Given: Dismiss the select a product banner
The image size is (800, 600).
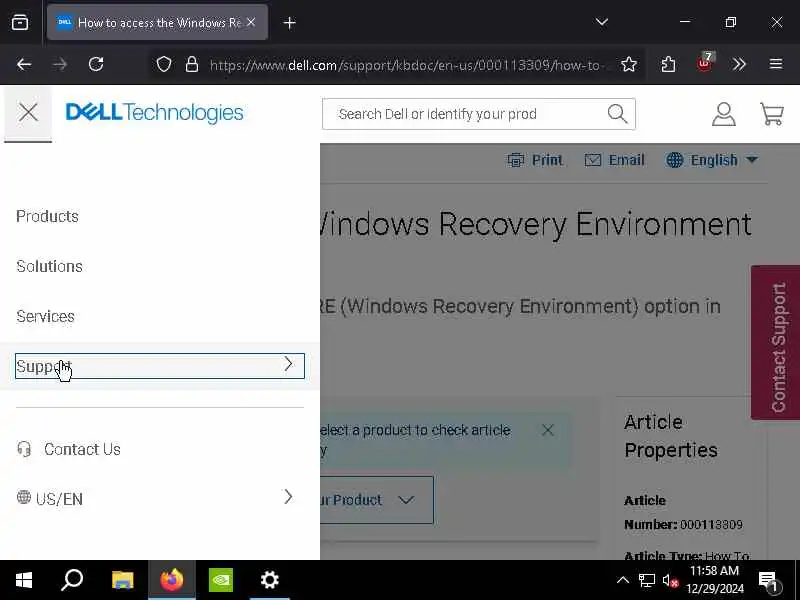Looking at the screenshot, I should coord(547,430).
